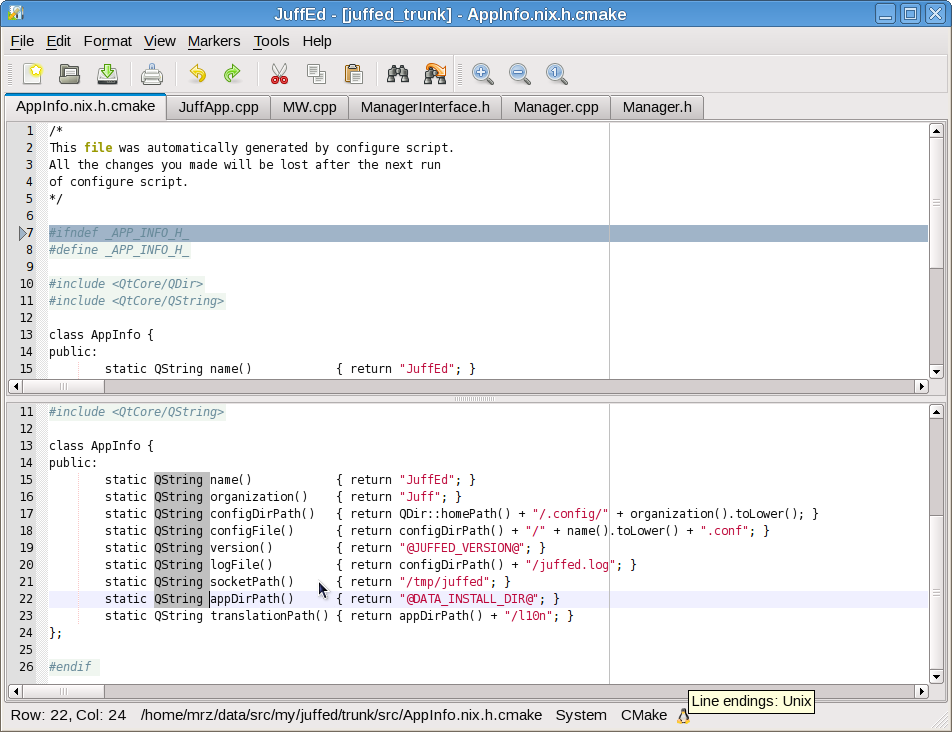Open the Format menu

(x=107, y=41)
